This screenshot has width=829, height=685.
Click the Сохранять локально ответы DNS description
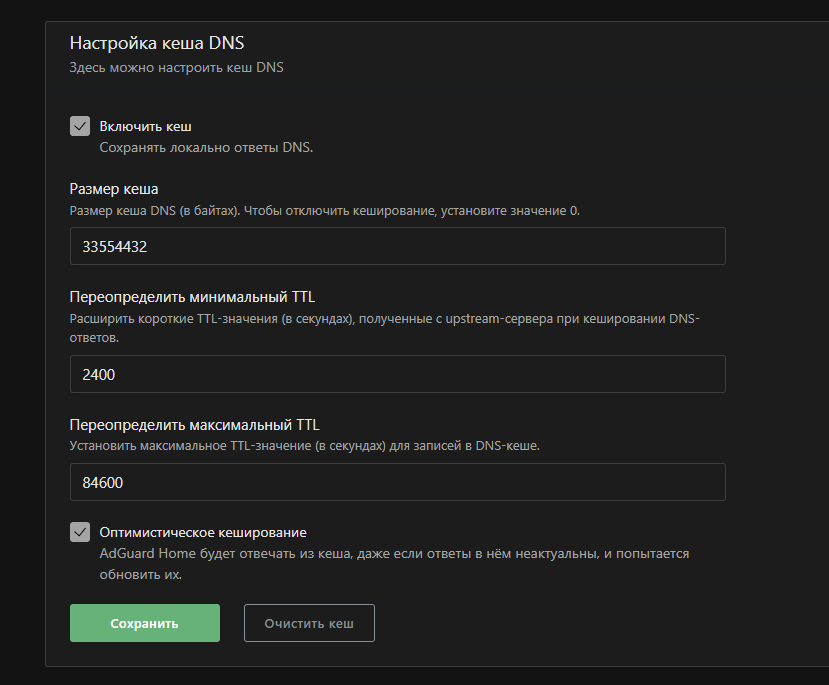tap(206, 148)
